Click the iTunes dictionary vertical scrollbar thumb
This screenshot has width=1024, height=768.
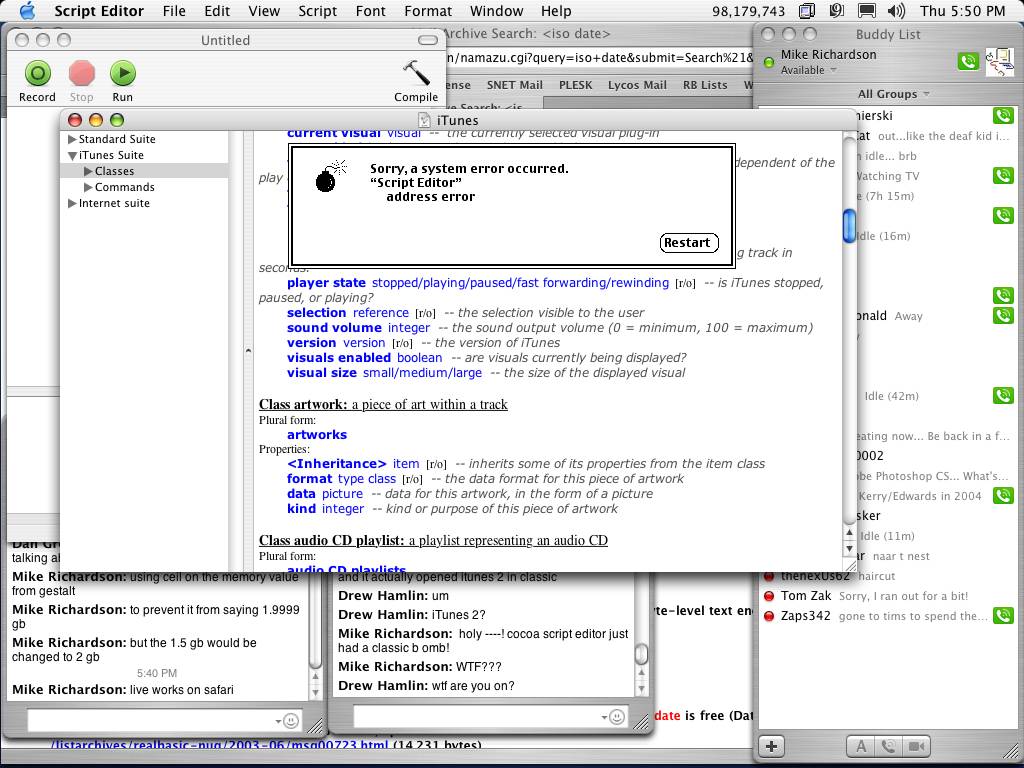pos(849,226)
